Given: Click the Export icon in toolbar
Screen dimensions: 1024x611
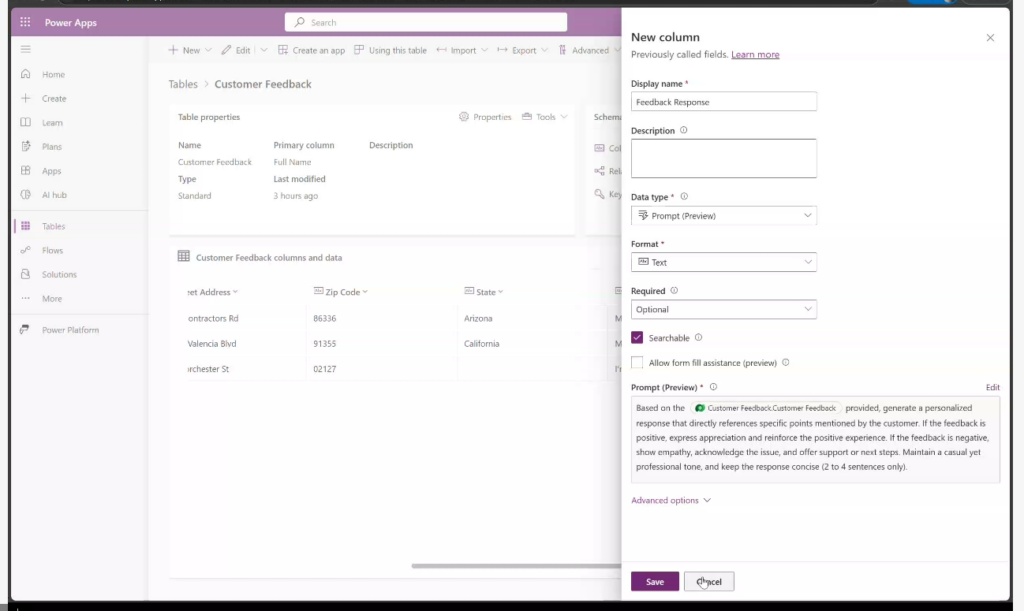Looking at the screenshot, I should 502,50.
